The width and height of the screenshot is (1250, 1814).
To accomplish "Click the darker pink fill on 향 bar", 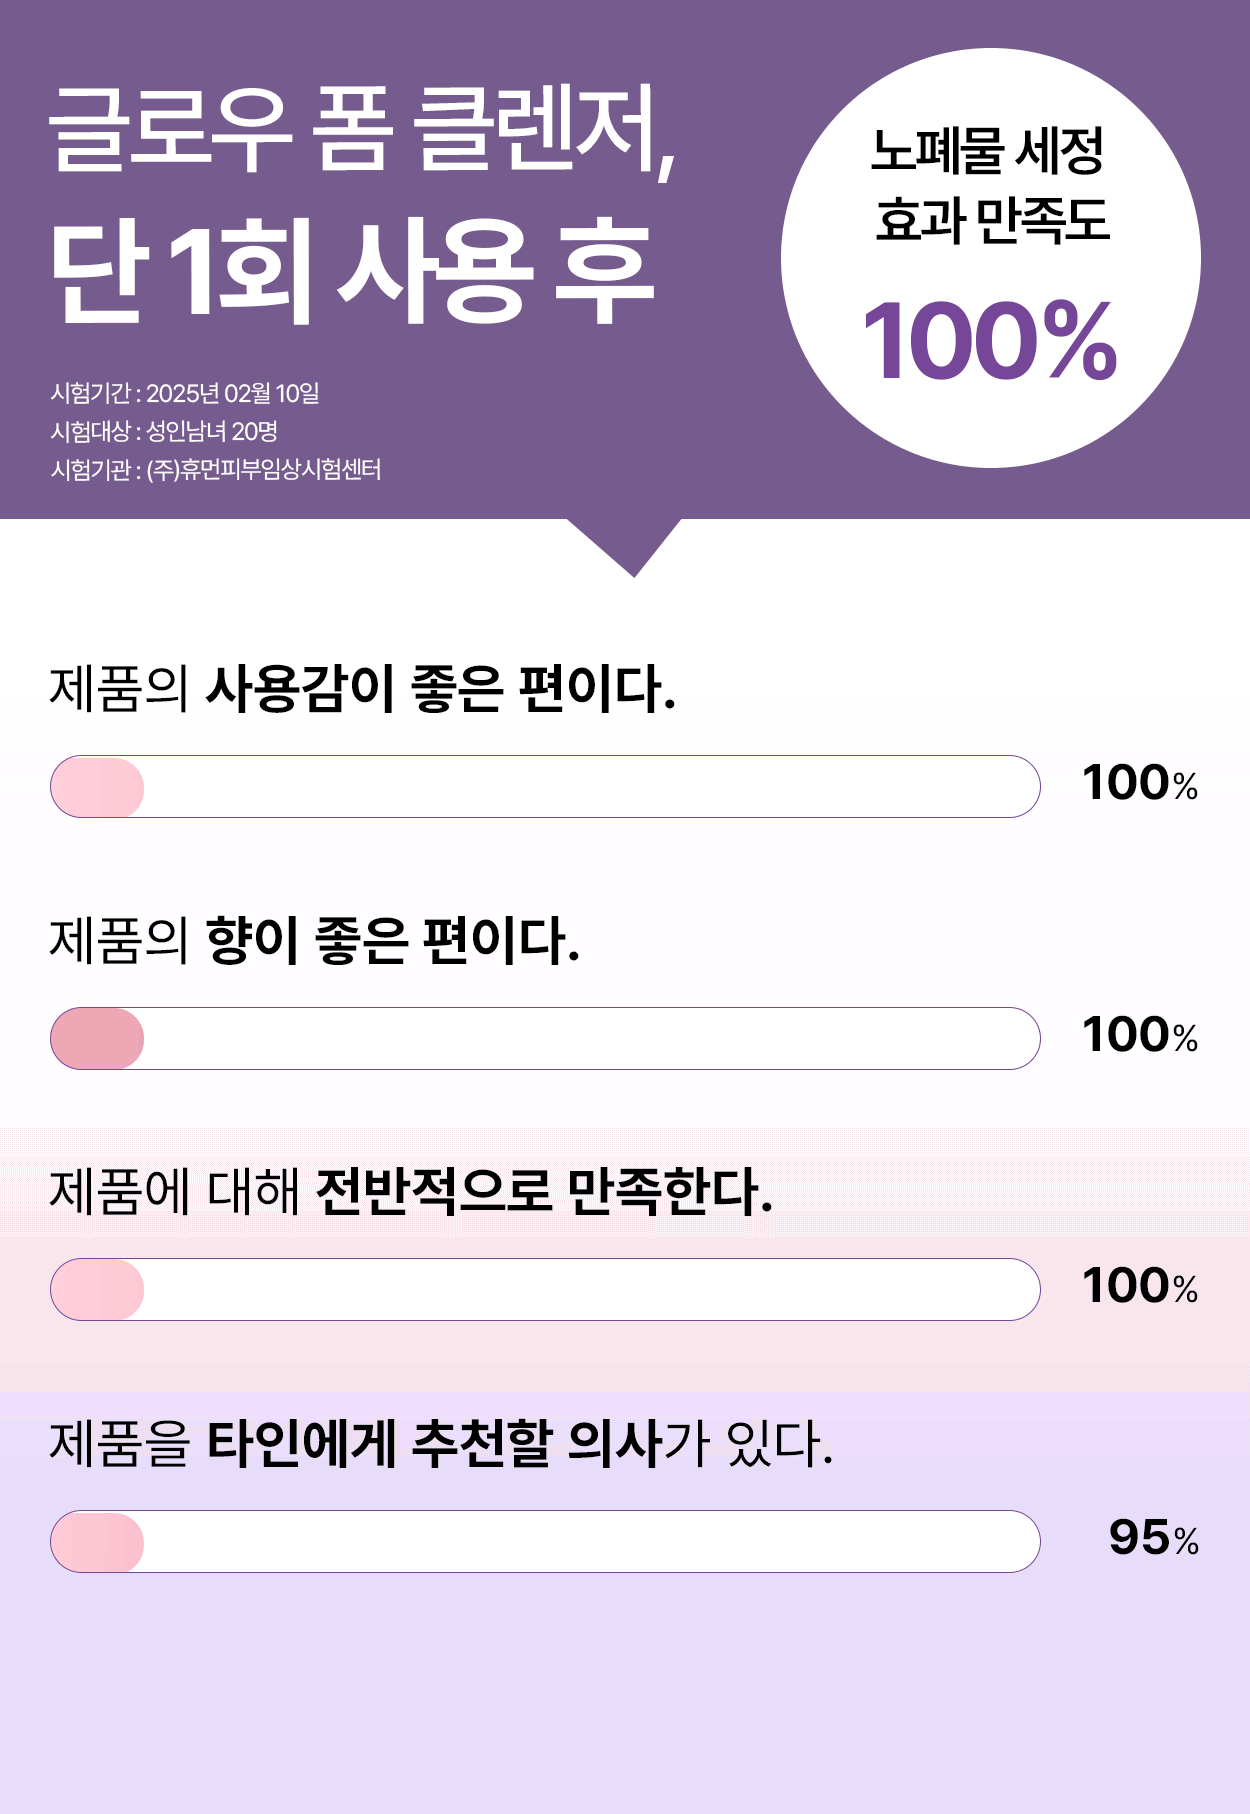I will click(97, 1038).
